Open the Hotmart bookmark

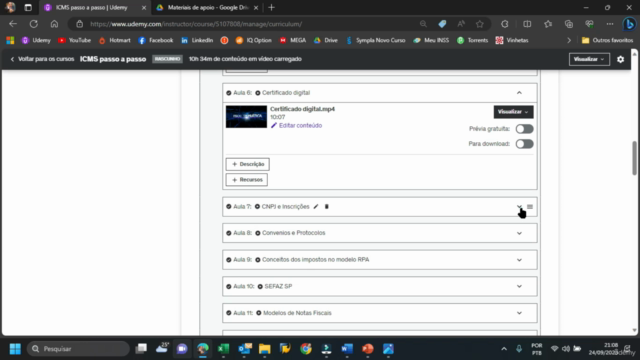[115, 40]
